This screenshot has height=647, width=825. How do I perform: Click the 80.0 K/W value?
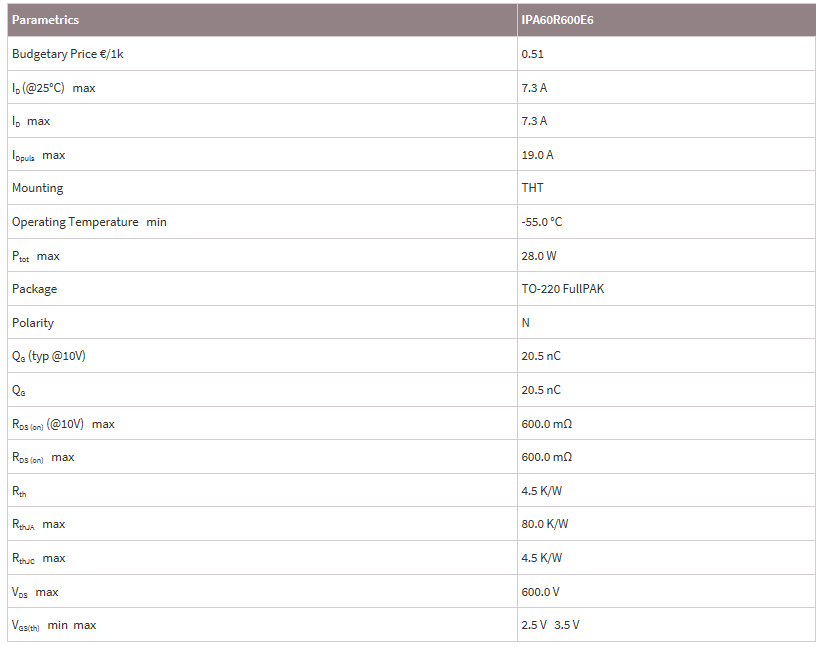tap(541, 524)
